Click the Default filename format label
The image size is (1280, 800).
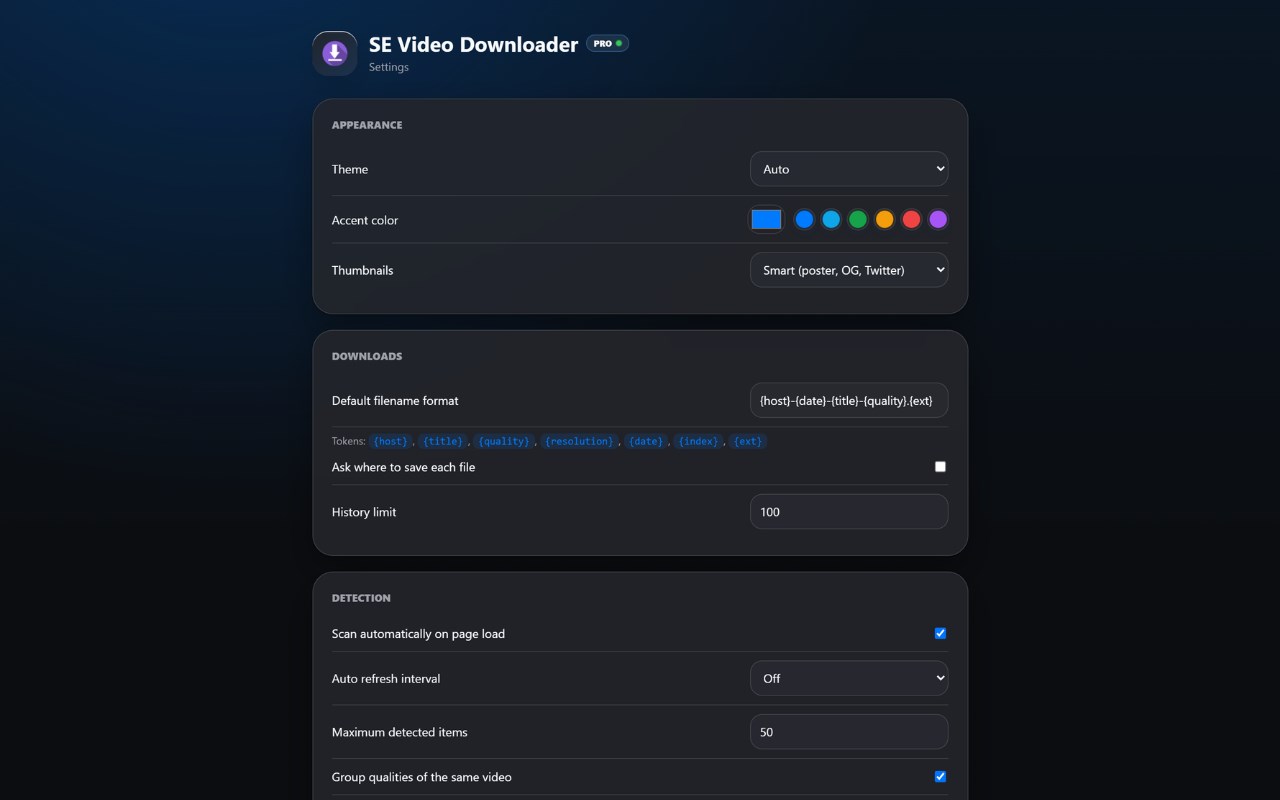pyautogui.click(x=395, y=401)
